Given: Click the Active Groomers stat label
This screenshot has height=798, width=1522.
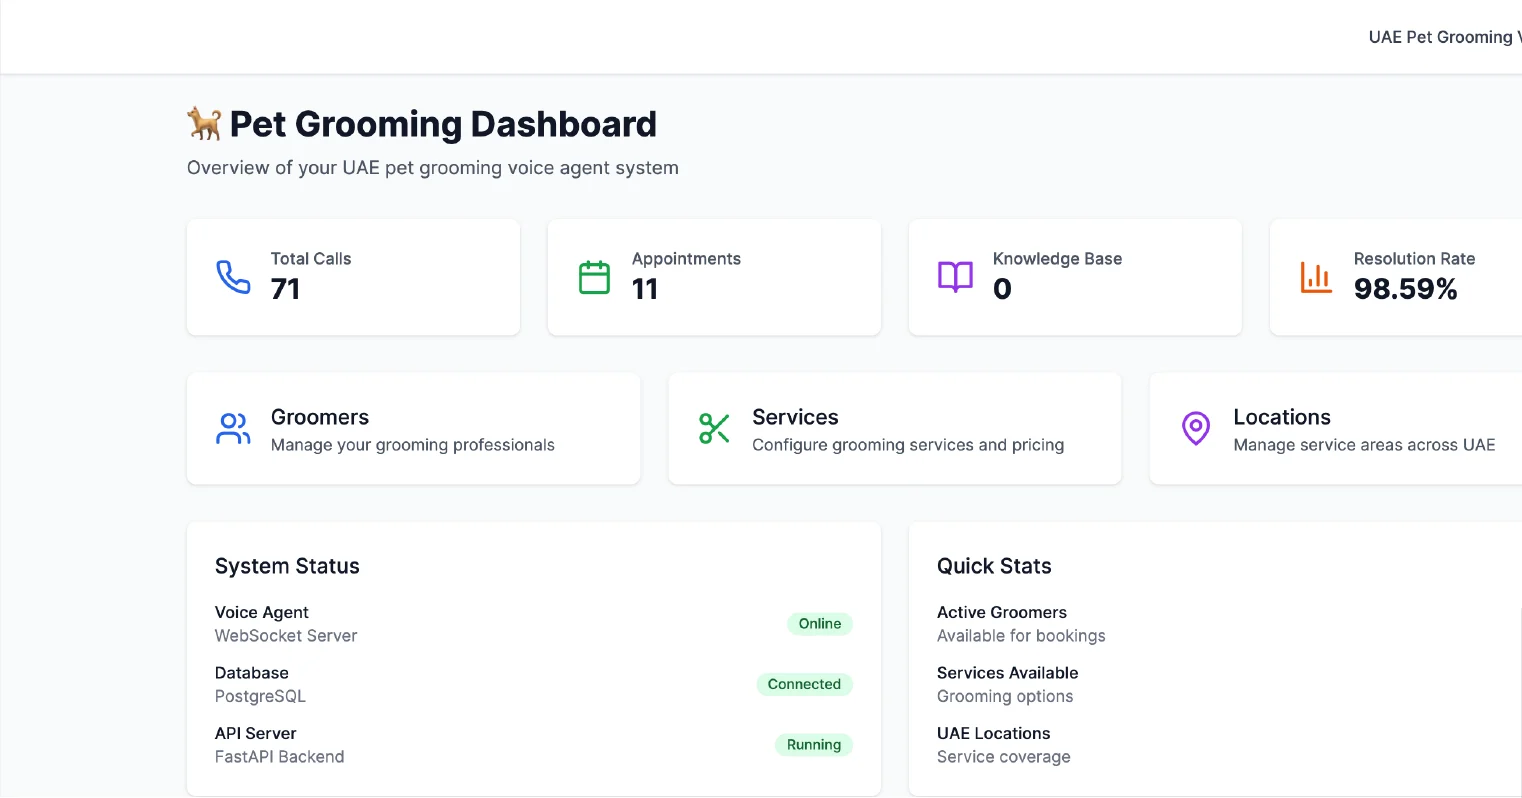Looking at the screenshot, I should (x=1002, y=612).
